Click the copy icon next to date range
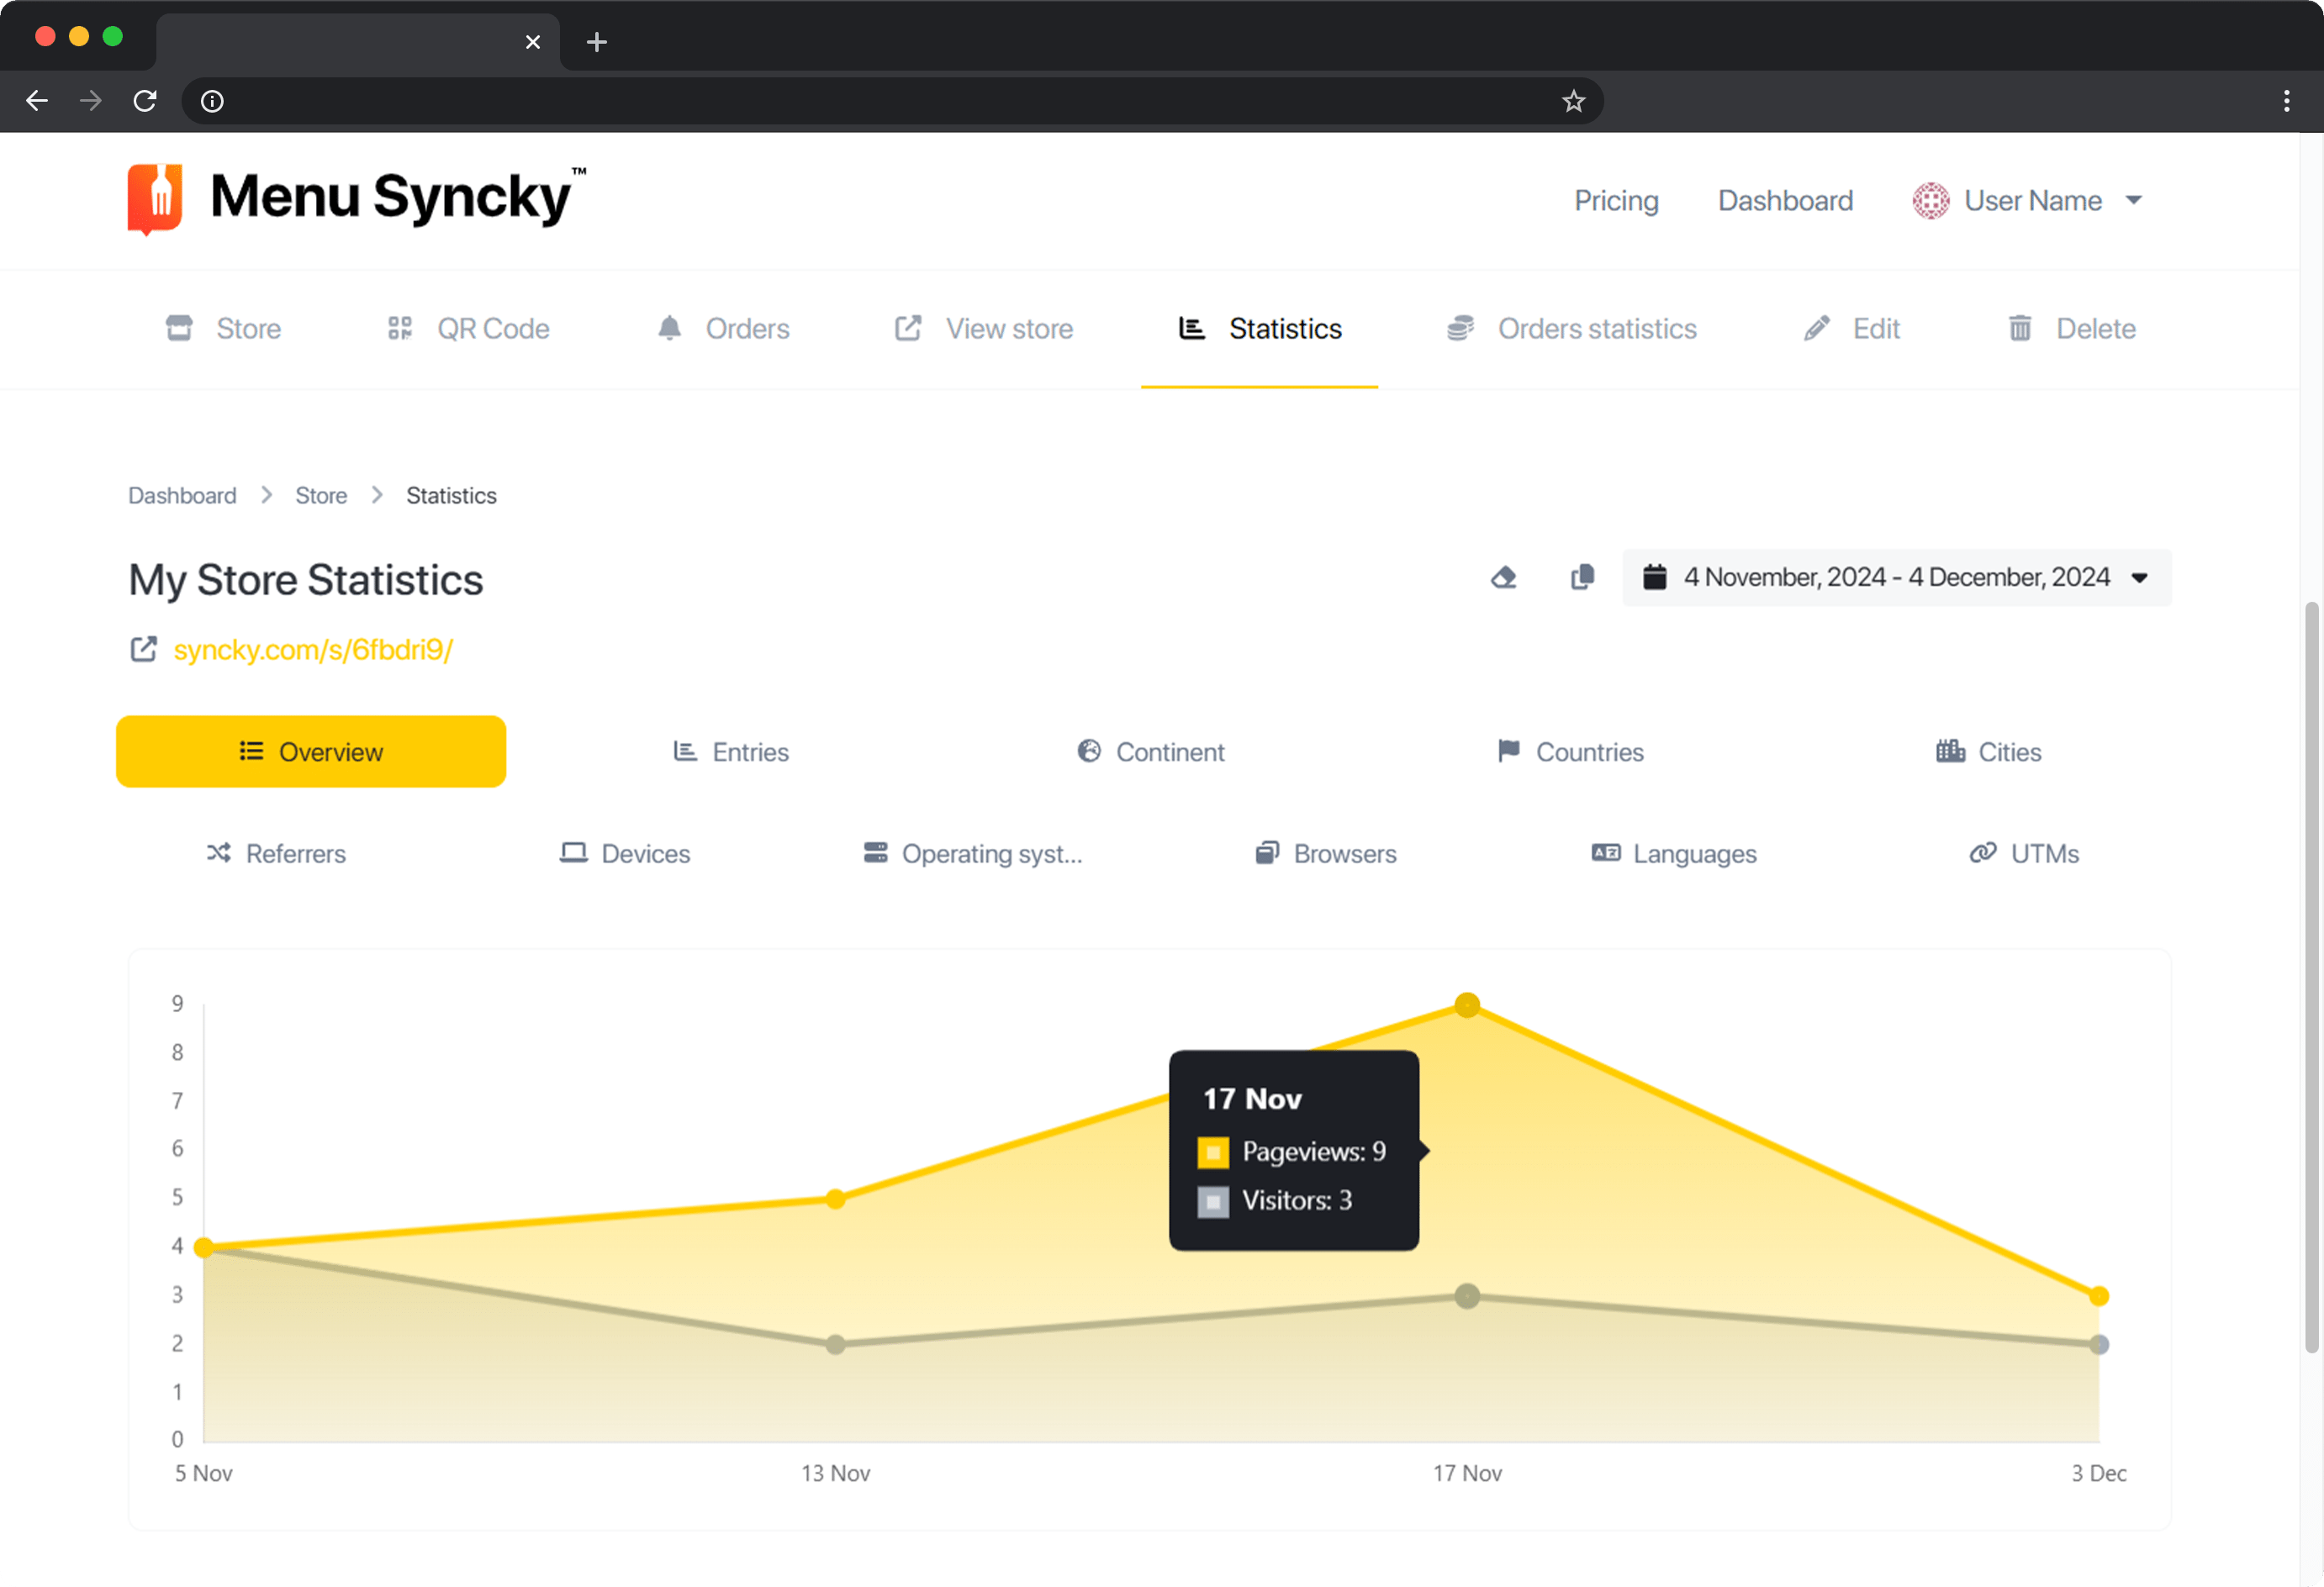2324x1587 pixels. click(1582, 577)
